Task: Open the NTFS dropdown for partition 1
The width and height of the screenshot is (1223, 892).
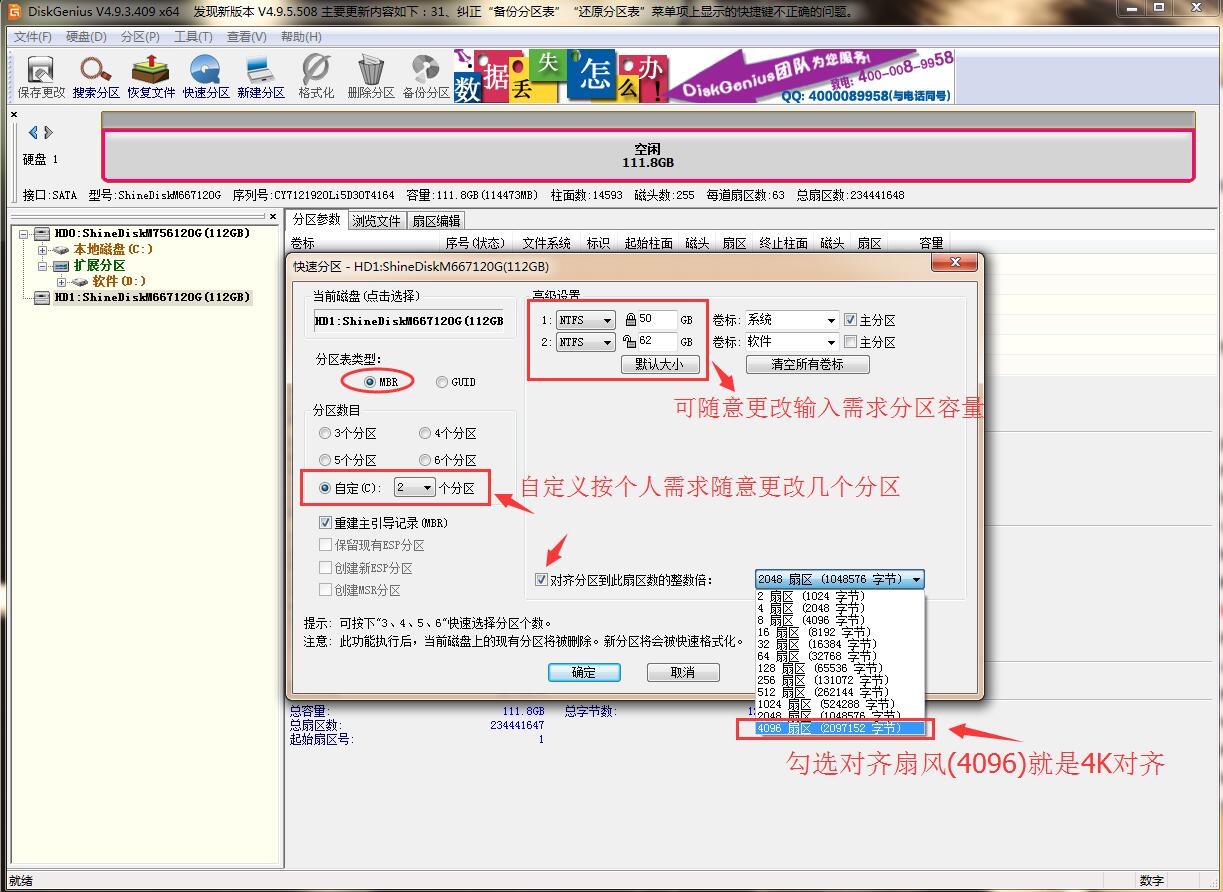Action: tap(585, 320)
